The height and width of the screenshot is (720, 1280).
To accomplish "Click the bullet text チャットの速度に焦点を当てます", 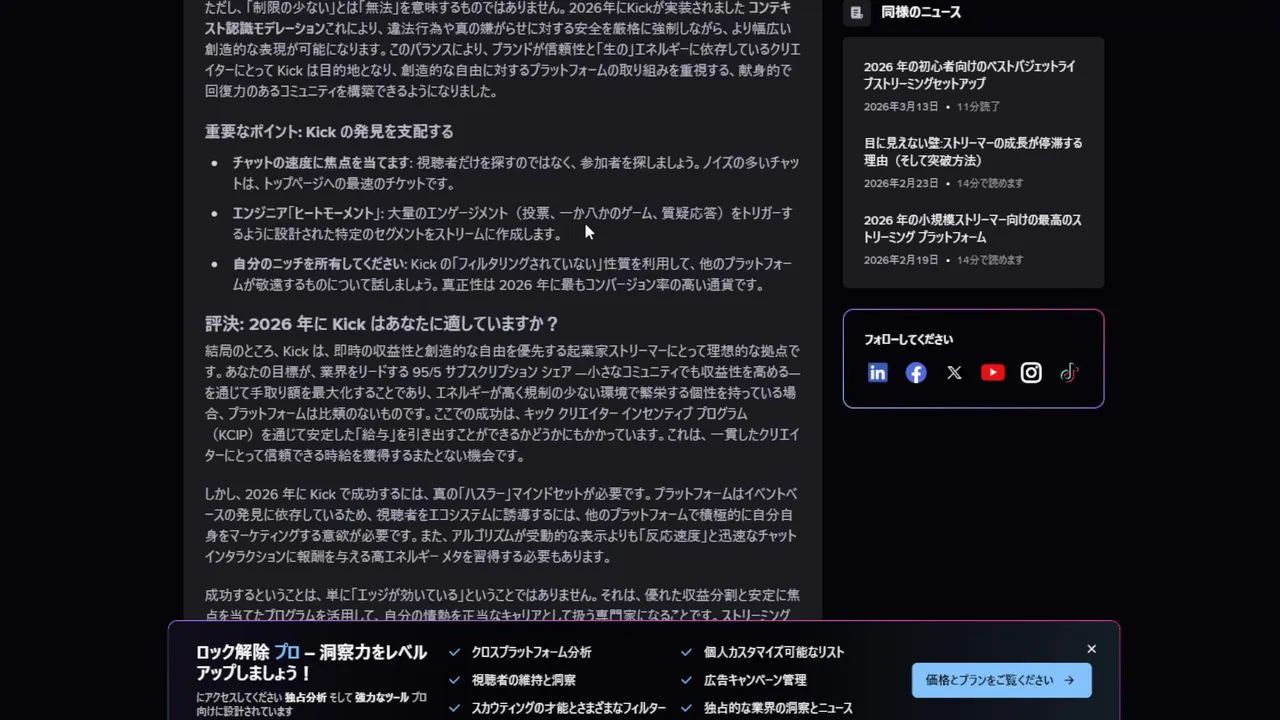I will click(321, 163).
